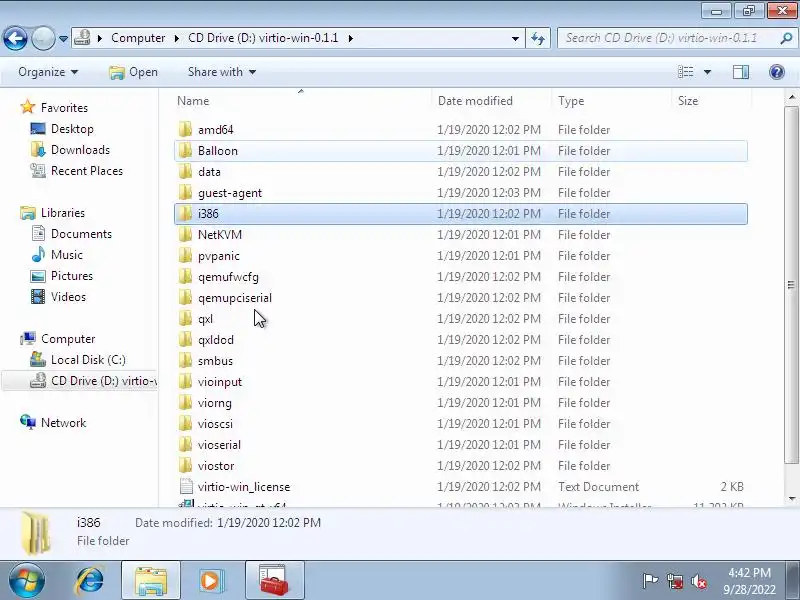Click the red toolbox taskbar icon
Screen dimensions: 800x600
click(x=274, y=580)
